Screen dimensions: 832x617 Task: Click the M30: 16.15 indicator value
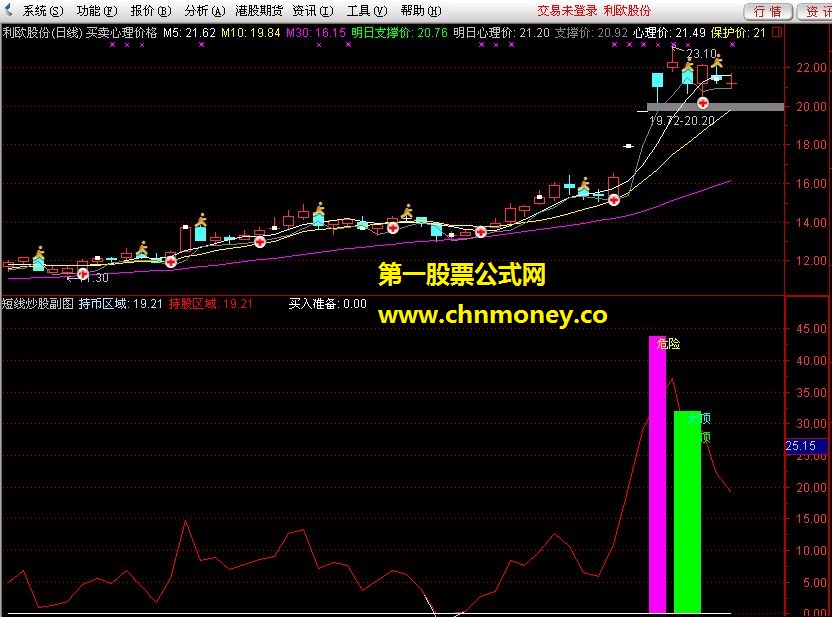pos(316,32)
